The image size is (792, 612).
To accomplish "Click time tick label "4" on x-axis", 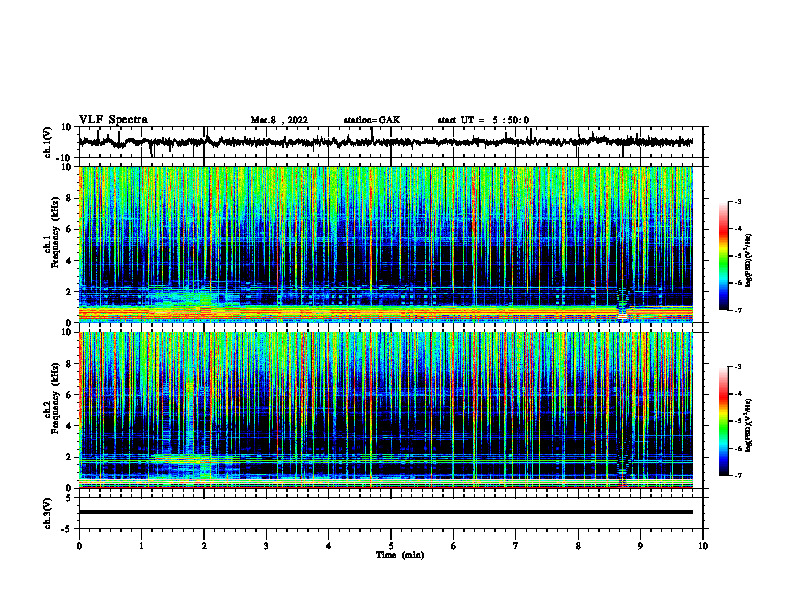I will pyautogui.click(x=329, y=546).
